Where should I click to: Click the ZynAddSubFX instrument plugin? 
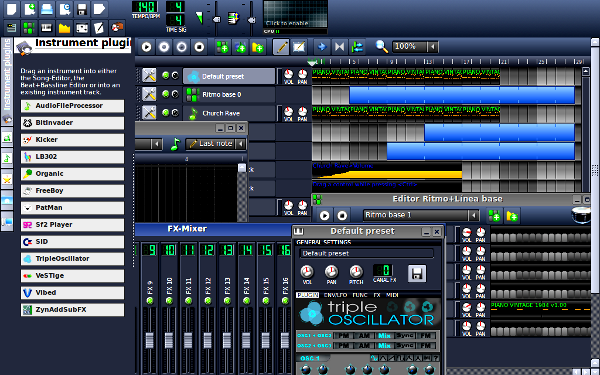[72, 310]
